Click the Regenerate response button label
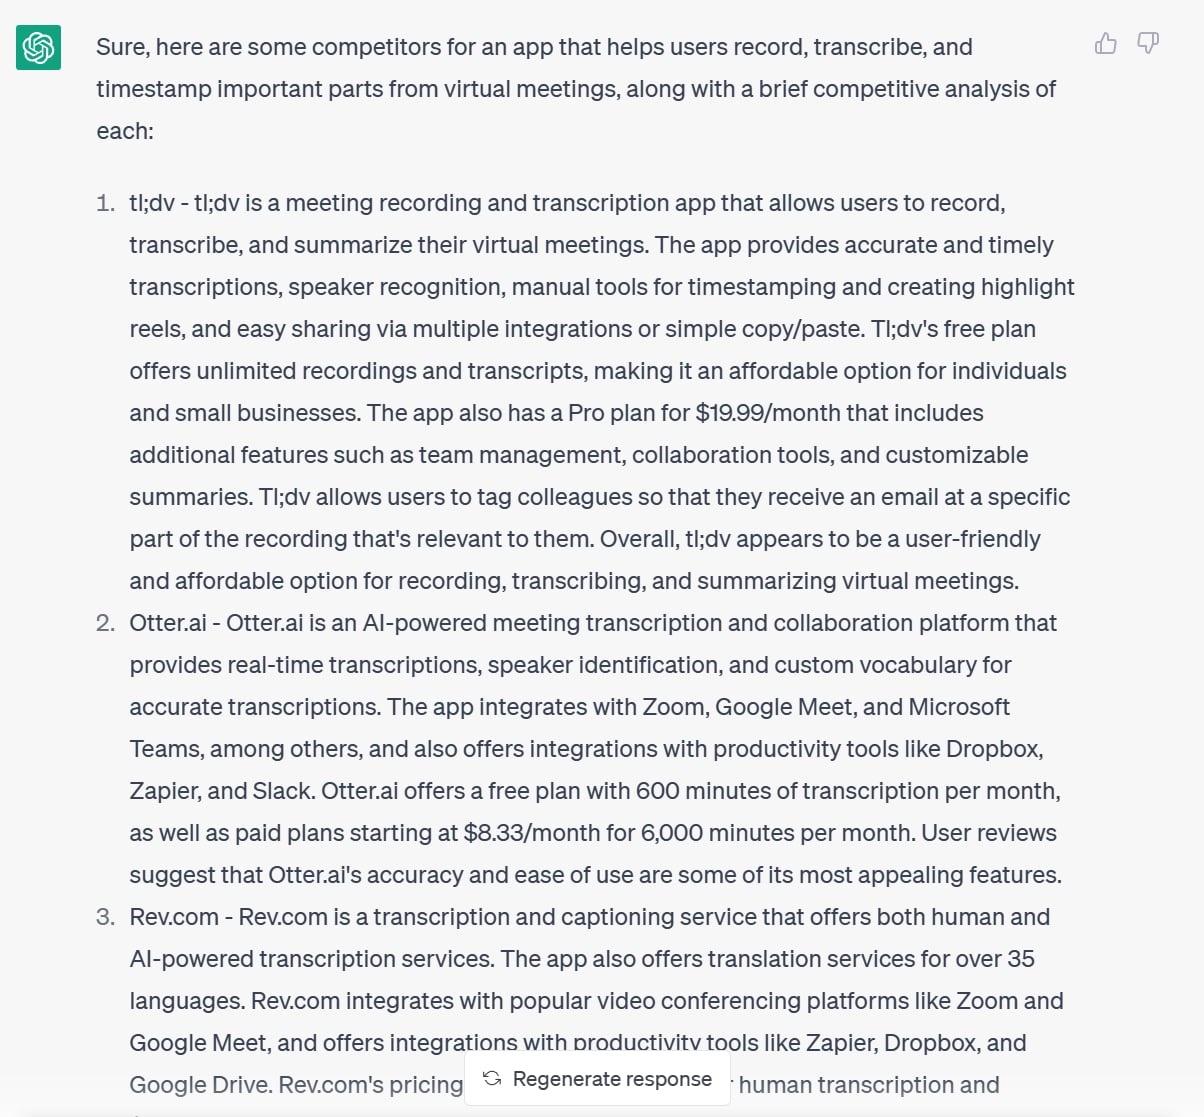 tap(612, 1079)
